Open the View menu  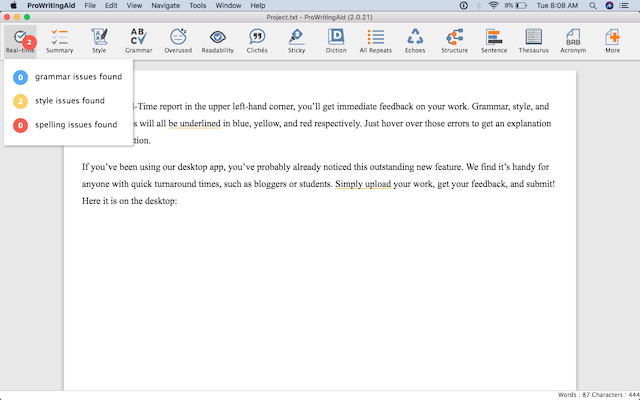click(x=134, y=5)
